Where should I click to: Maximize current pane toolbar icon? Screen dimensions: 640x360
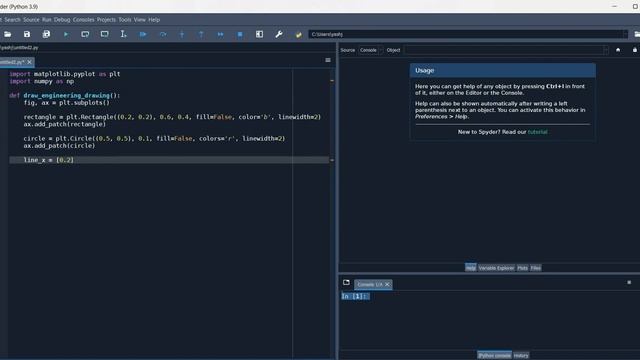coord(259,34)
